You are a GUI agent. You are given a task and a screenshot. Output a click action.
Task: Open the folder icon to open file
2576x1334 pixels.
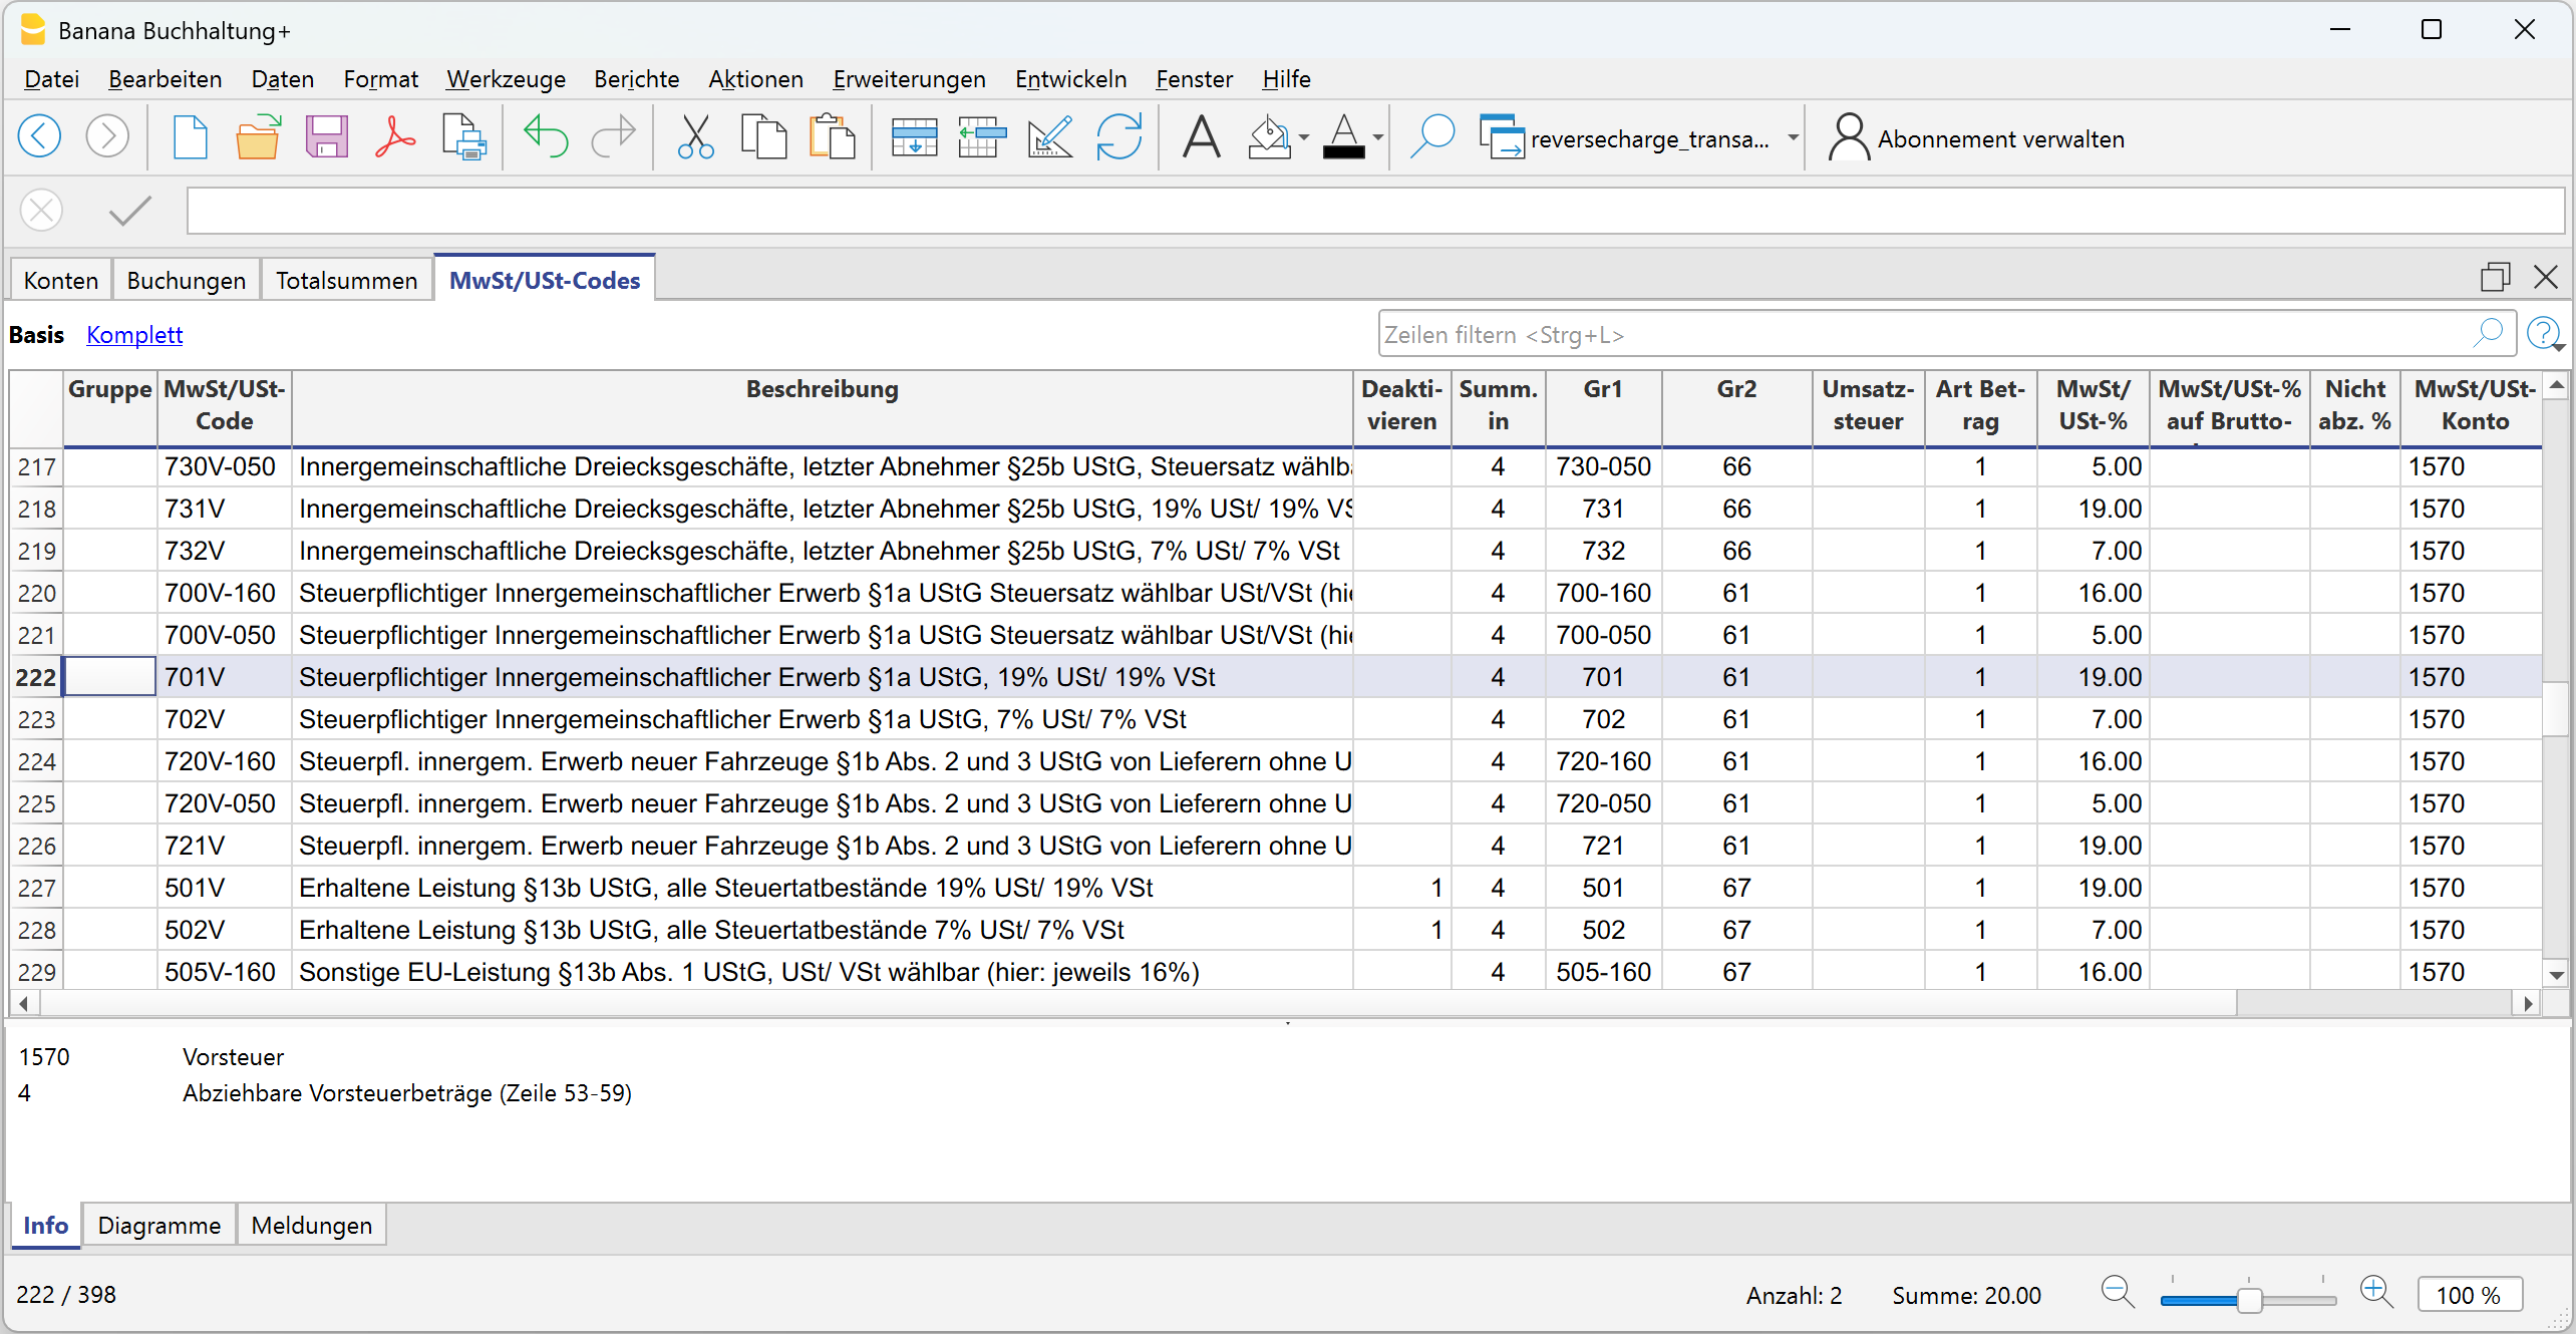click(257, 137)
